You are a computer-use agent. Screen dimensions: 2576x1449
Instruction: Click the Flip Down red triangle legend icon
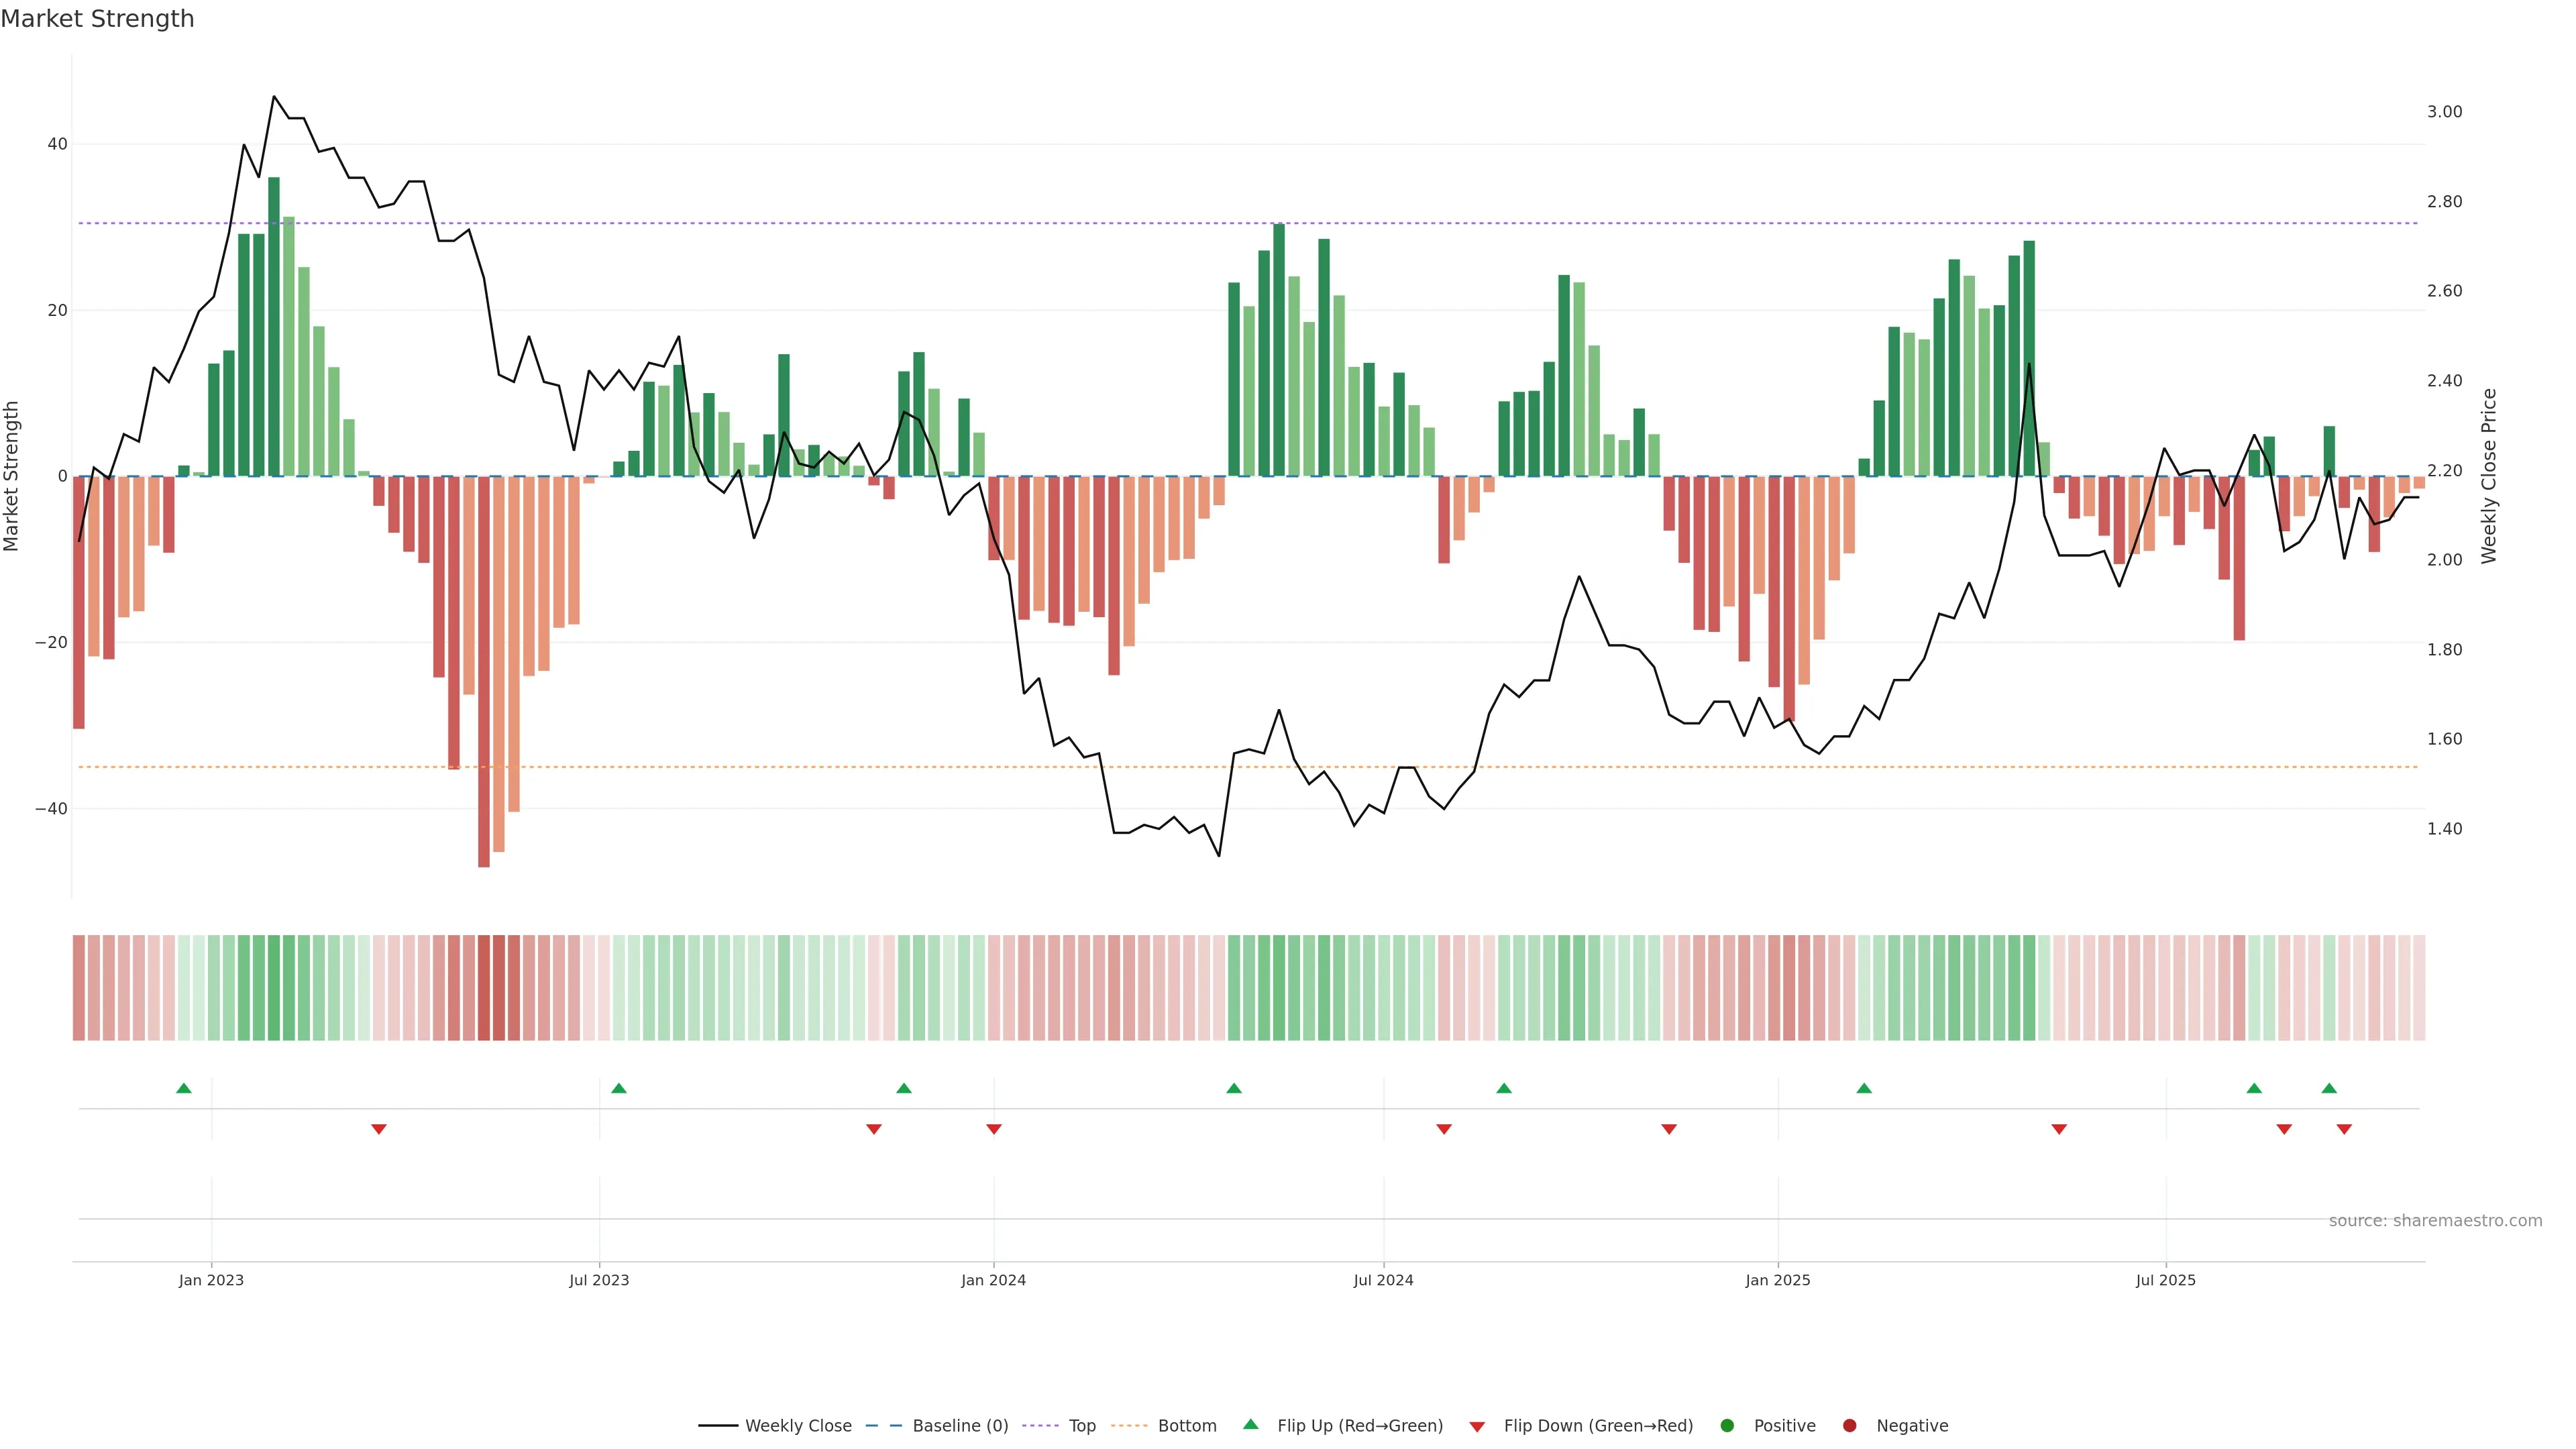1477,1426
